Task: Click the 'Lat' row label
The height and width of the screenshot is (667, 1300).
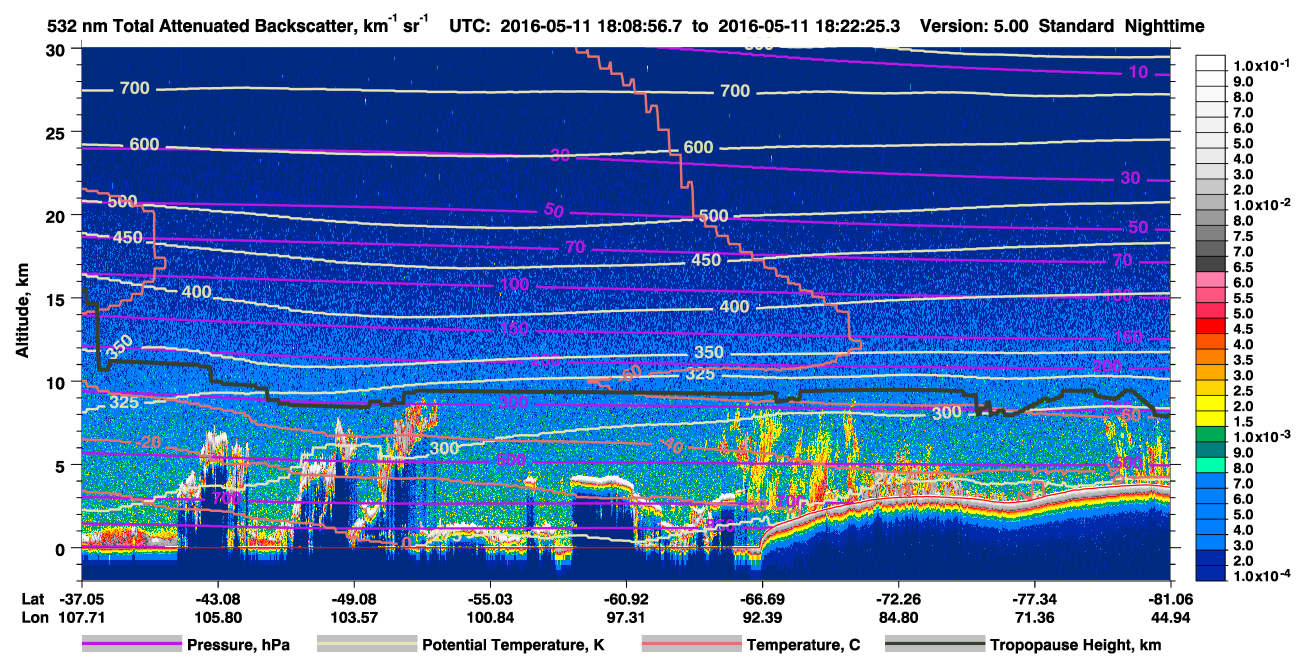Action: pos(33,597)
